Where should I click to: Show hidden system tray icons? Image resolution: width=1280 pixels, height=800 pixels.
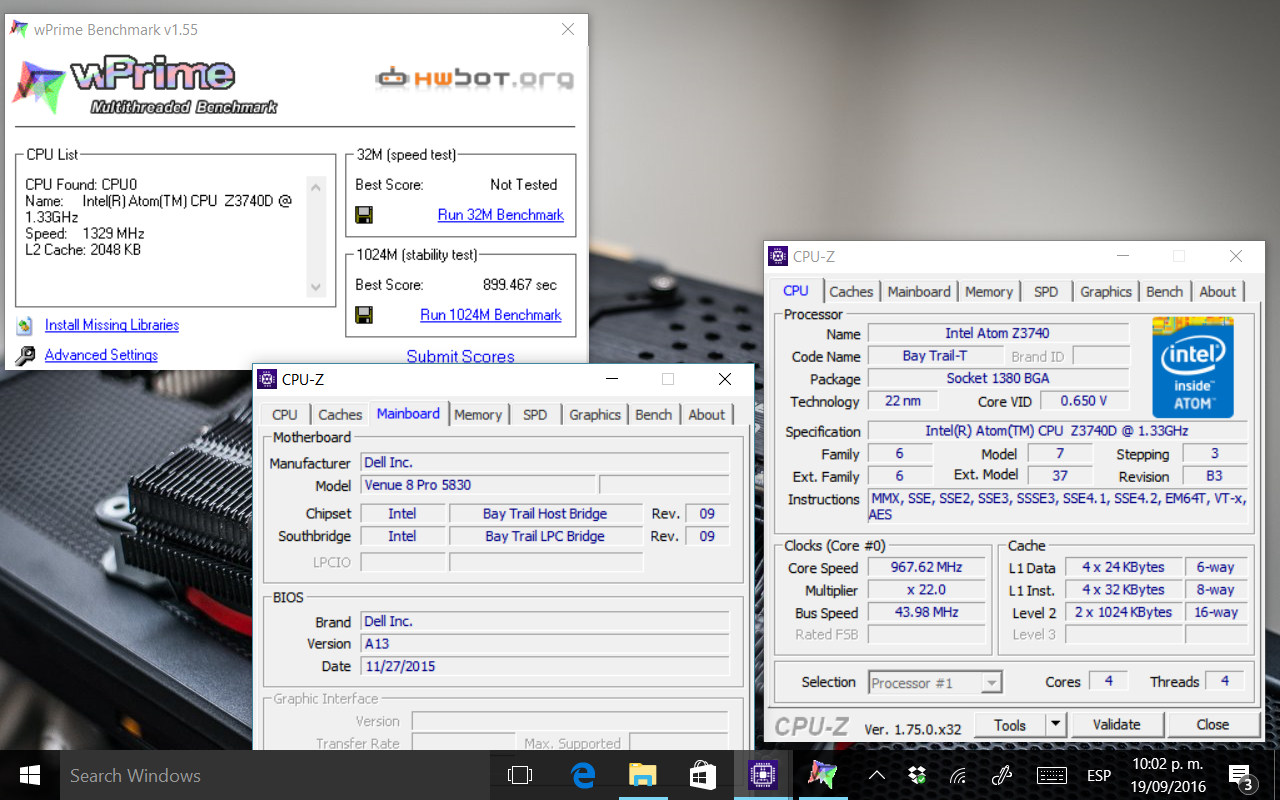(x=876, y=775)
